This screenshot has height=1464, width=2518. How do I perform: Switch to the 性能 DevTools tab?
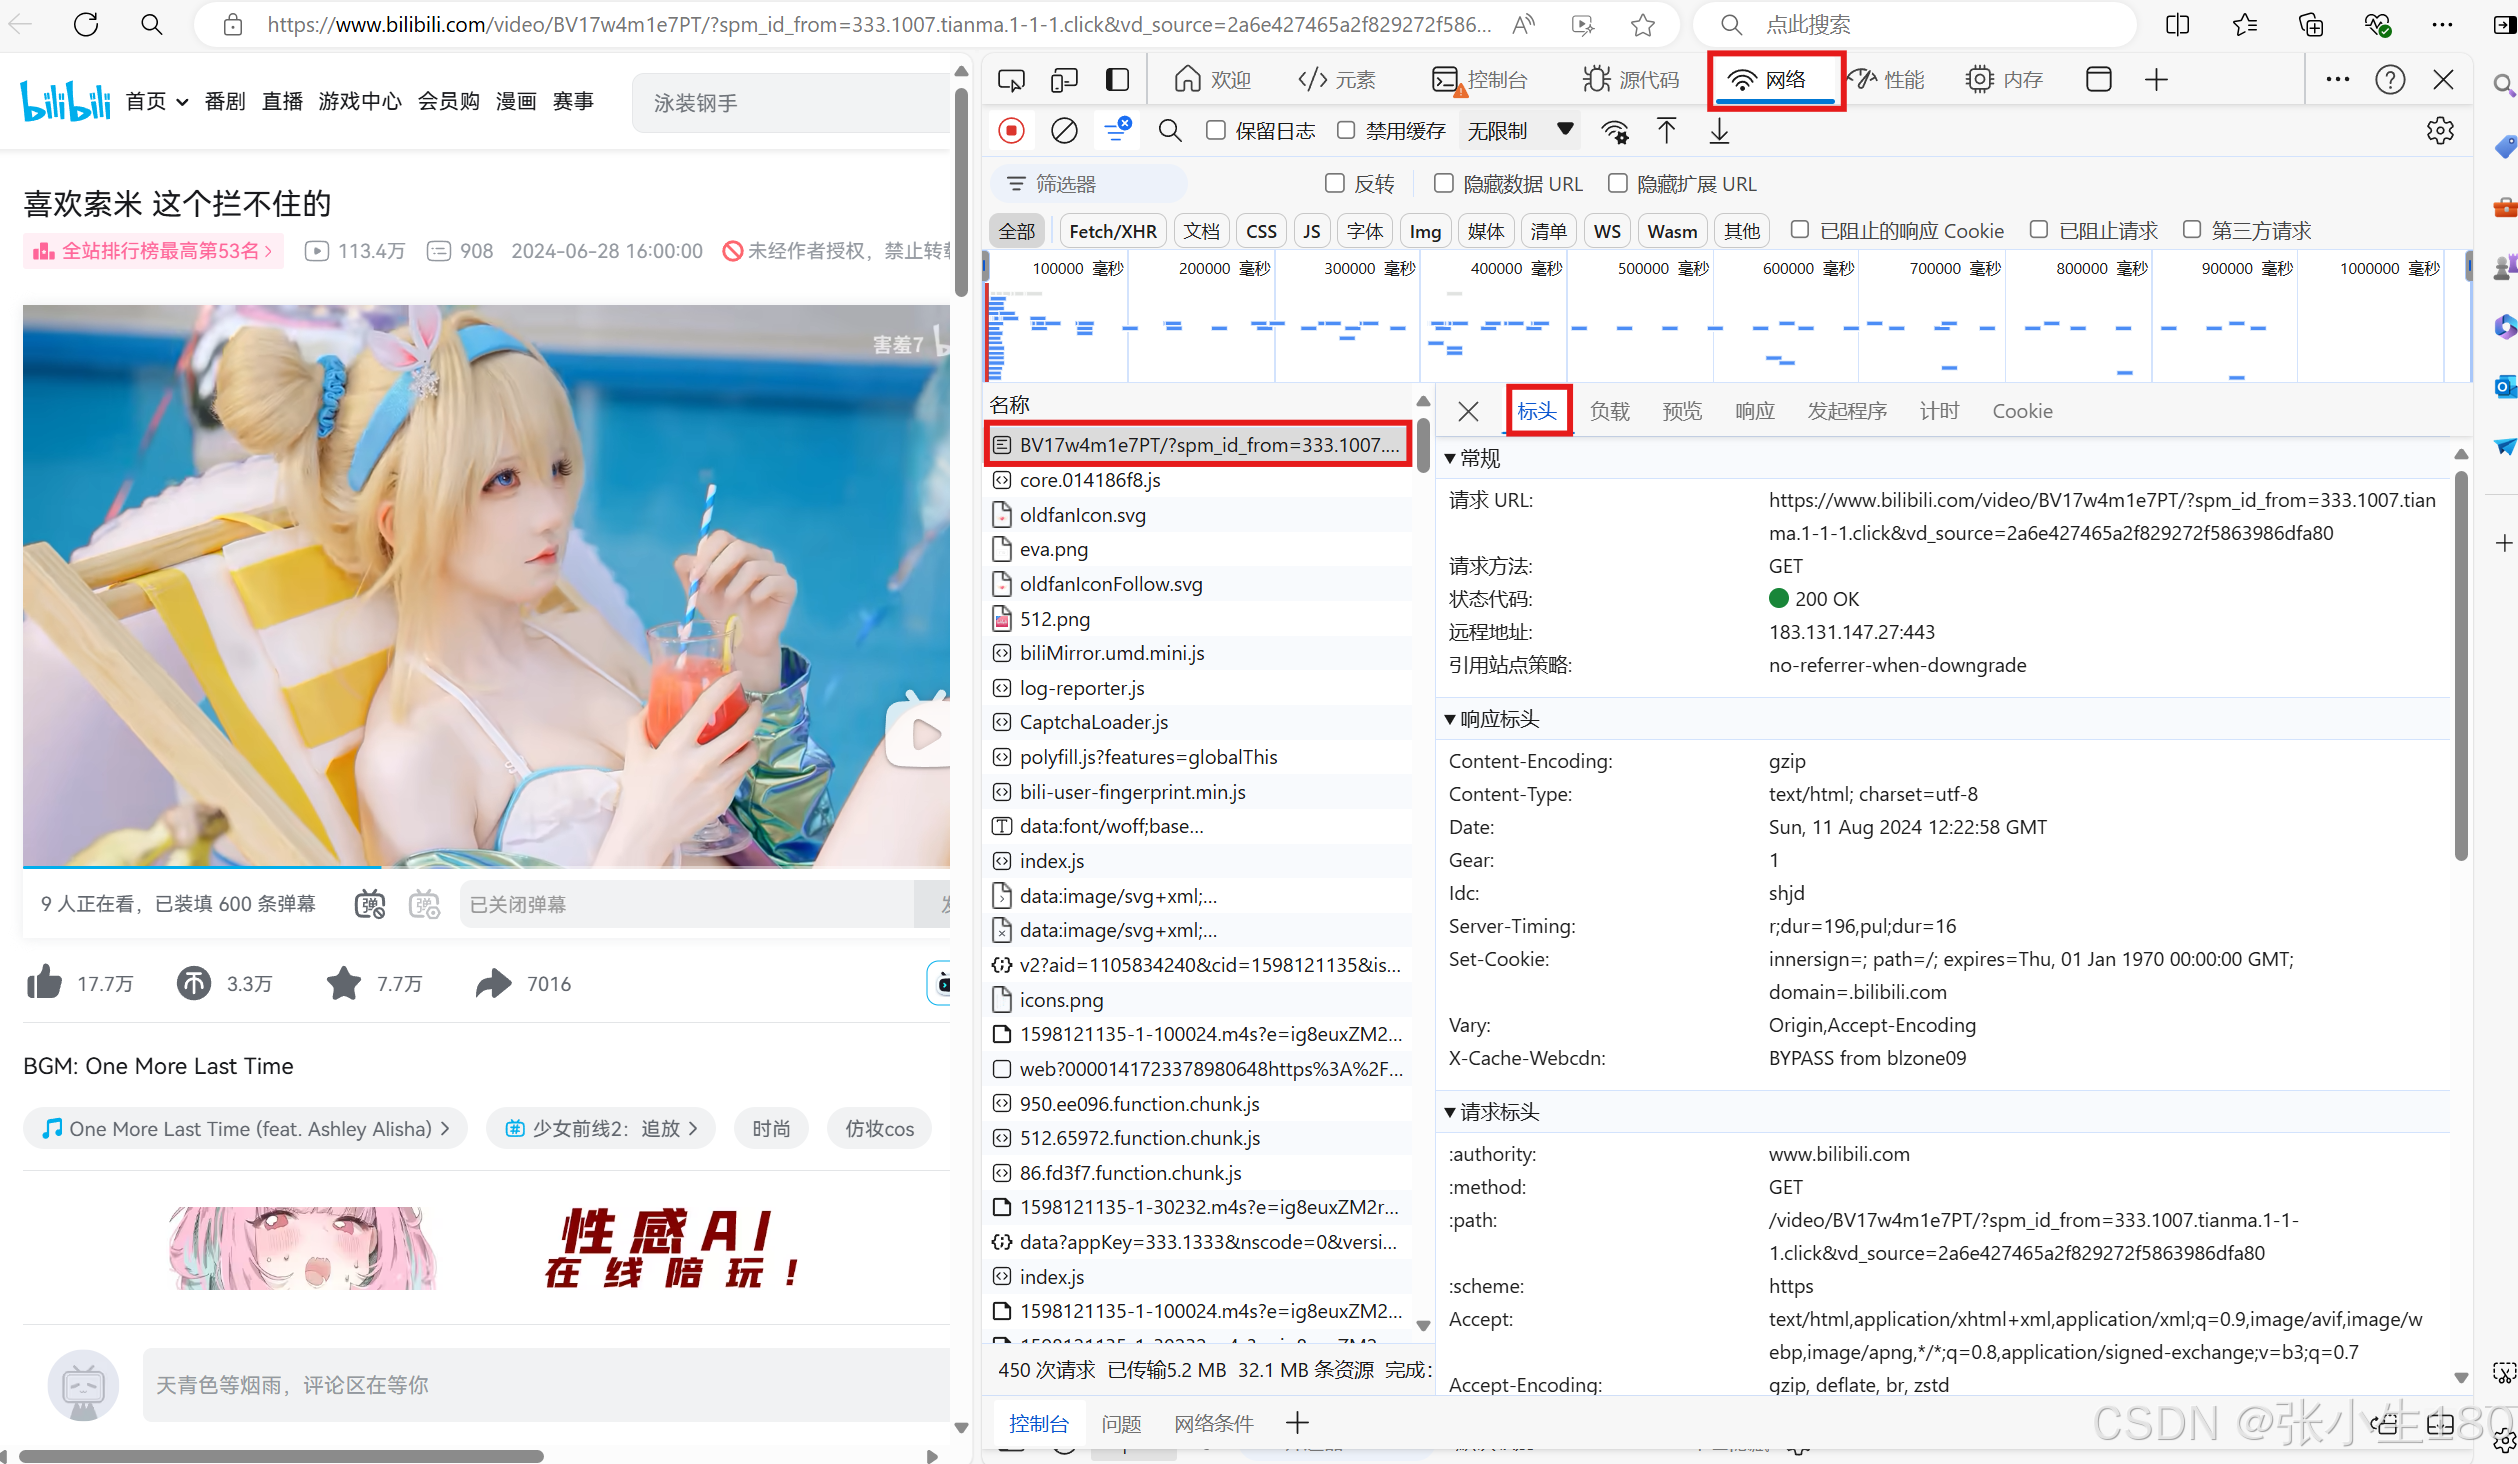click(1886, 80)
